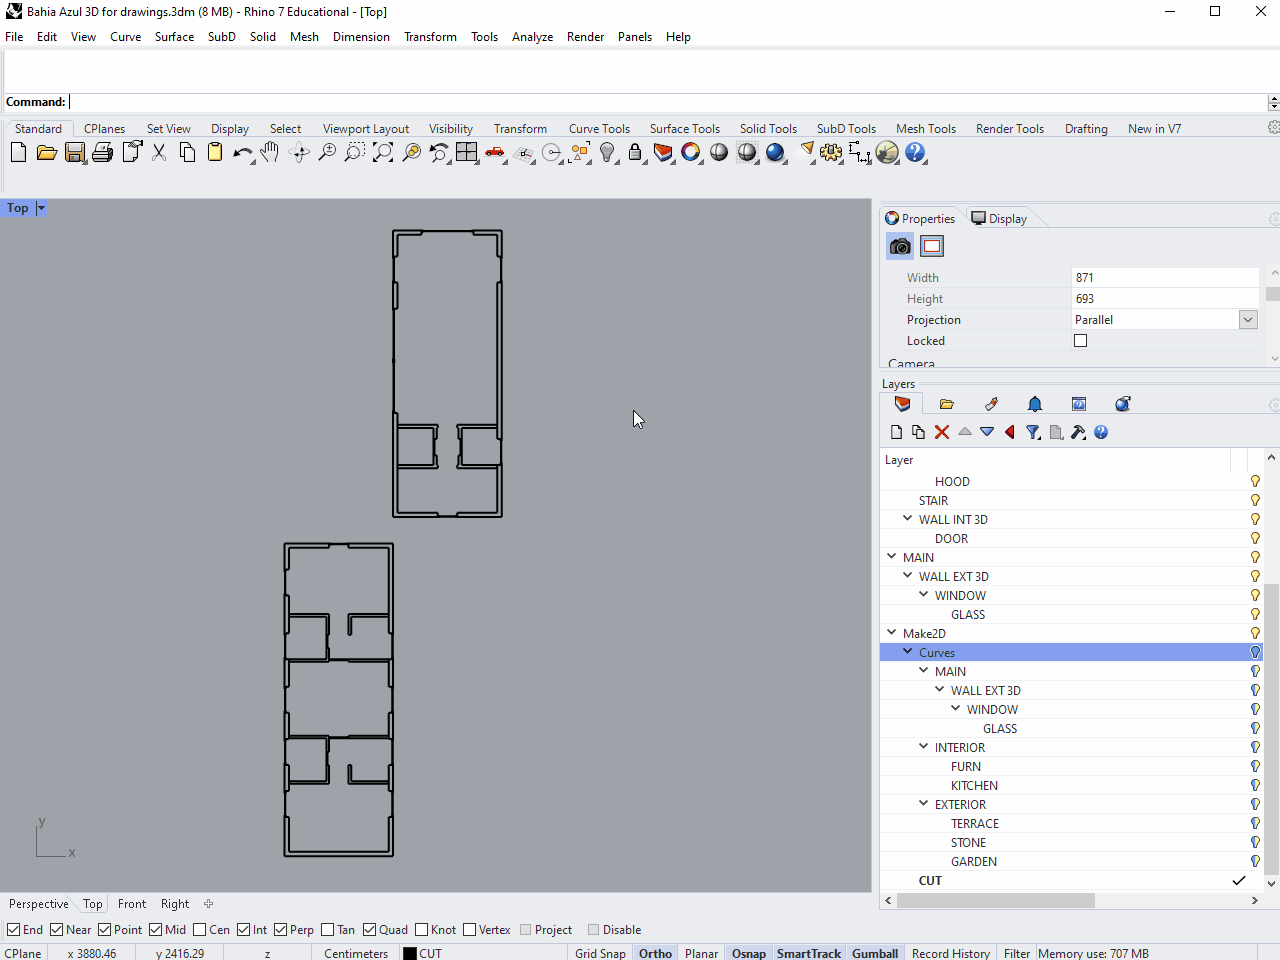Click the red car icon in toolbar
This screenshot has width=1280, height=960.
pyautogui.click(x=494, y=152)
